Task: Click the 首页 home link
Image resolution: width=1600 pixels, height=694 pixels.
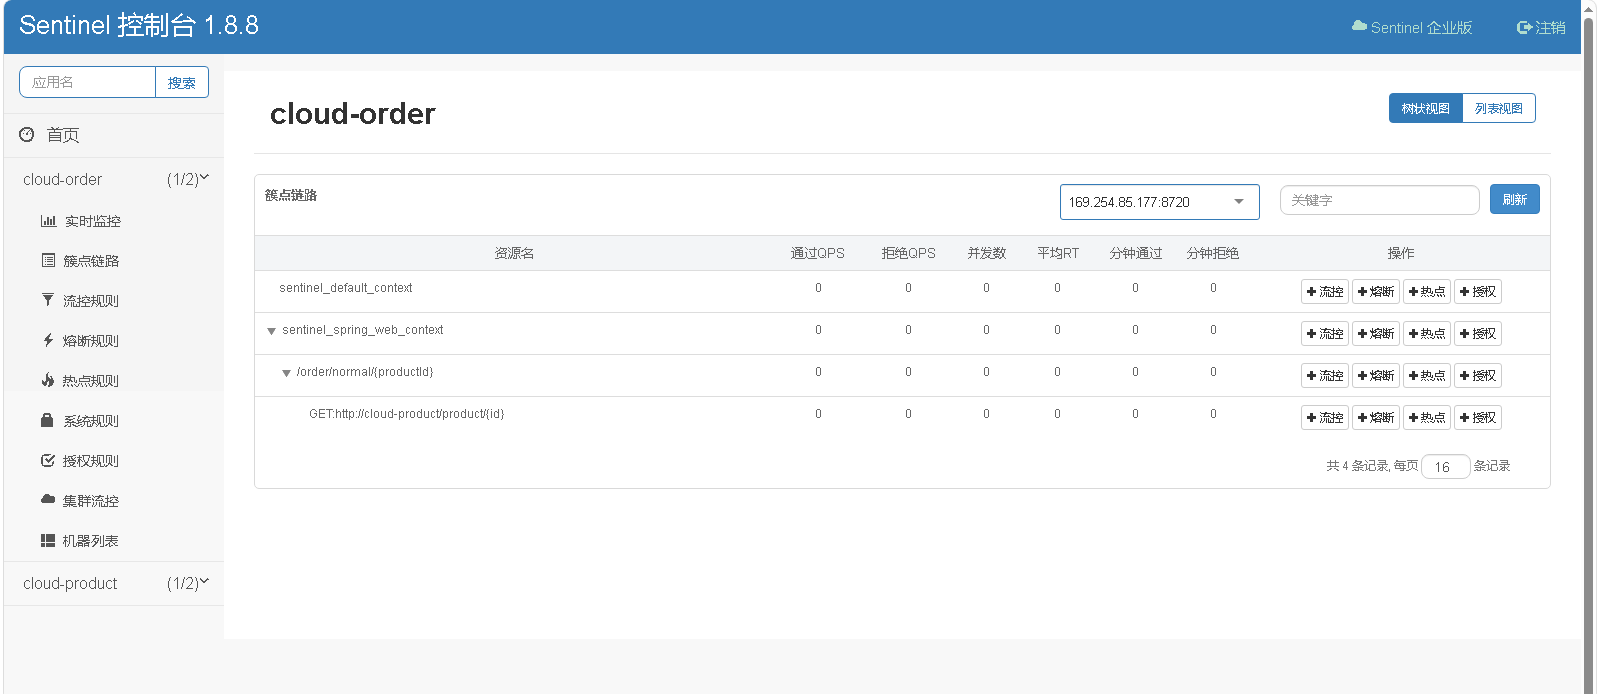Action: (63, 135)
